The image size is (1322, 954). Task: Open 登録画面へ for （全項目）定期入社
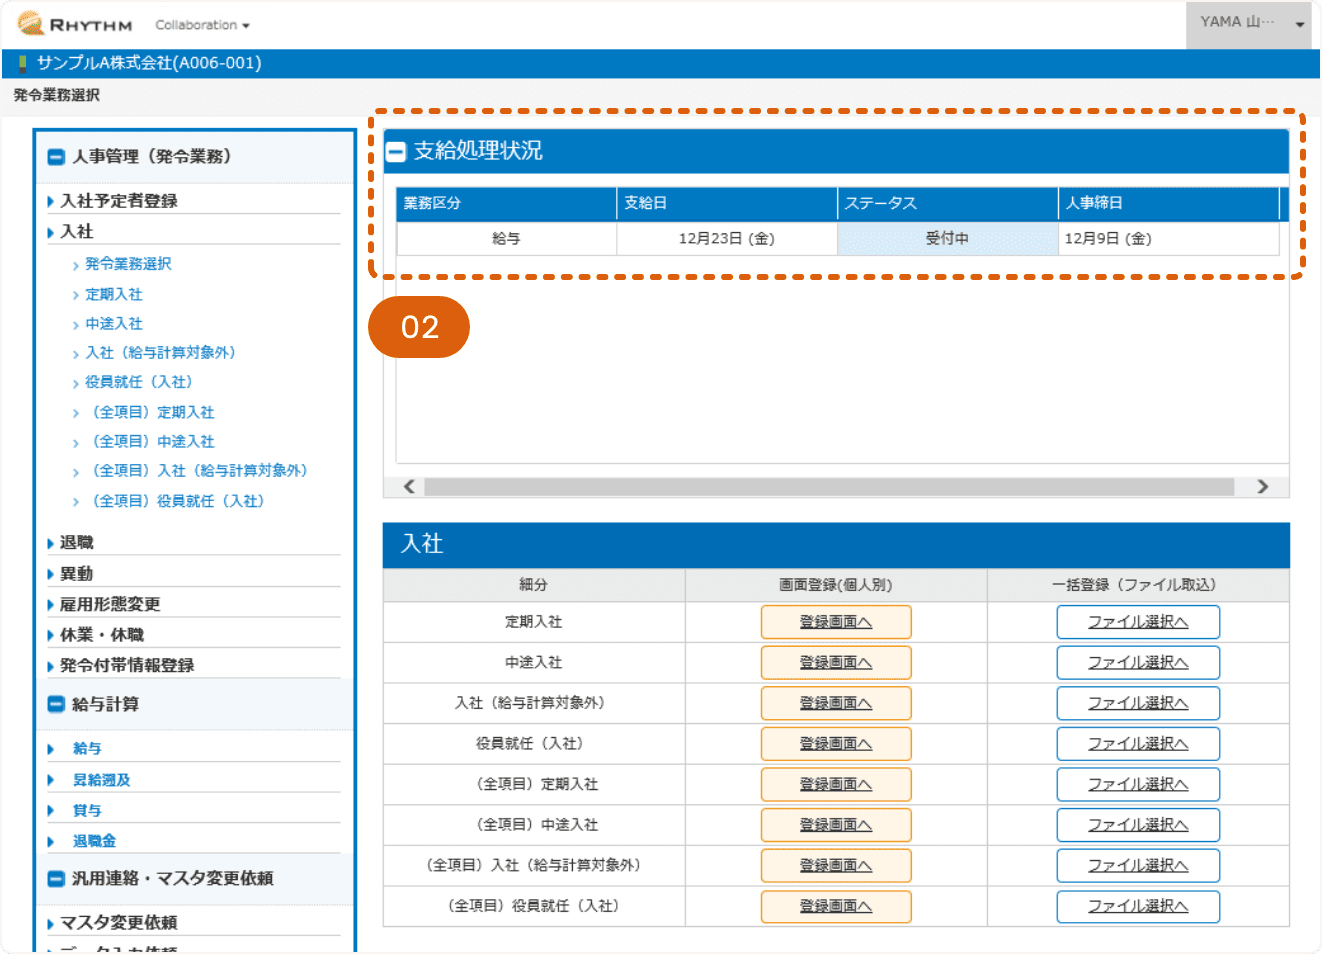click(836, 785)
